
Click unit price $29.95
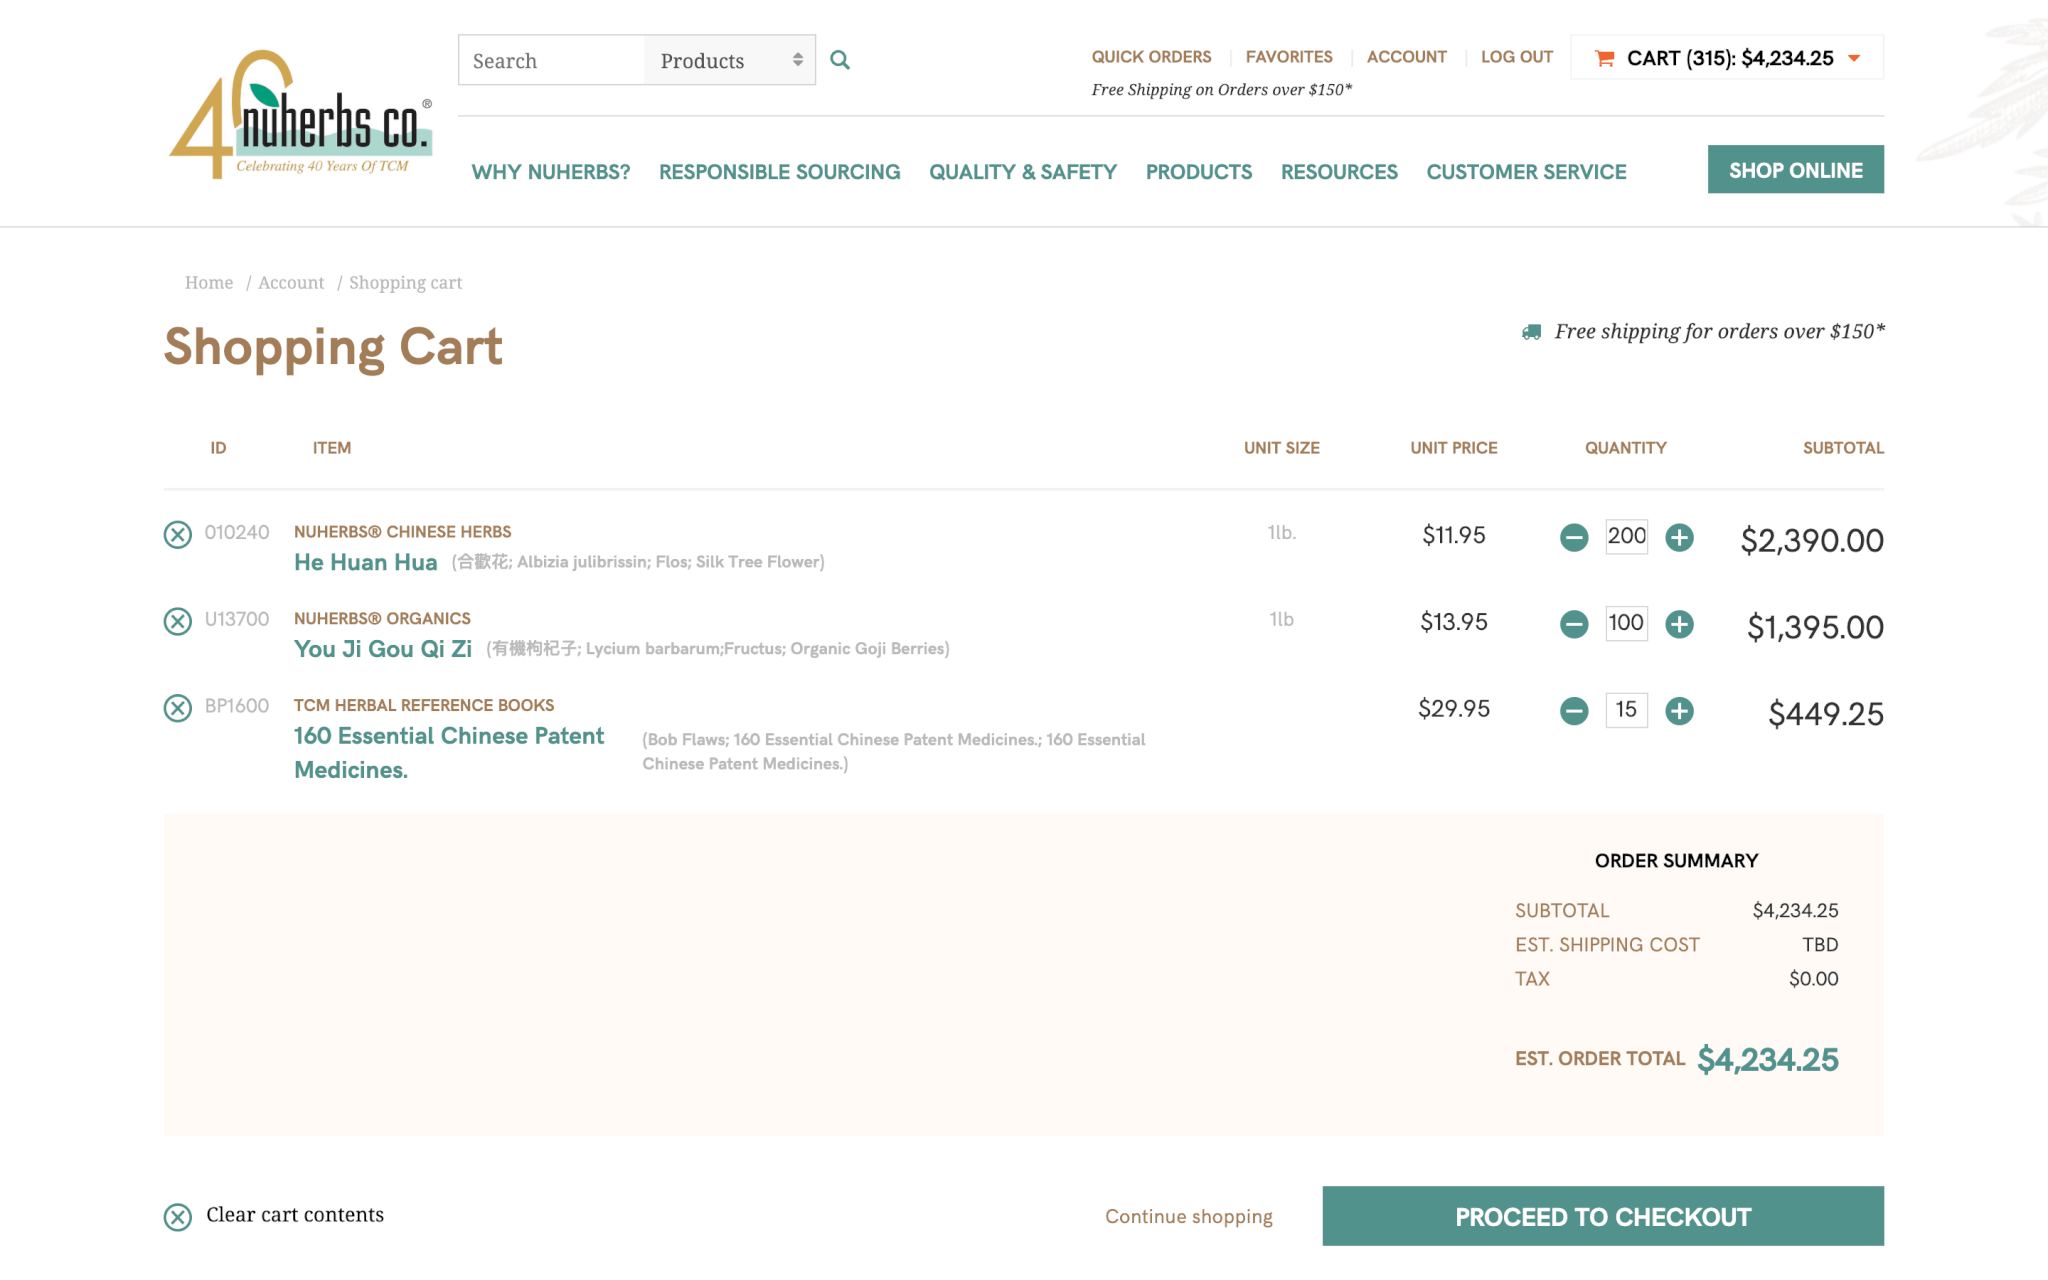pos(1454,710)
